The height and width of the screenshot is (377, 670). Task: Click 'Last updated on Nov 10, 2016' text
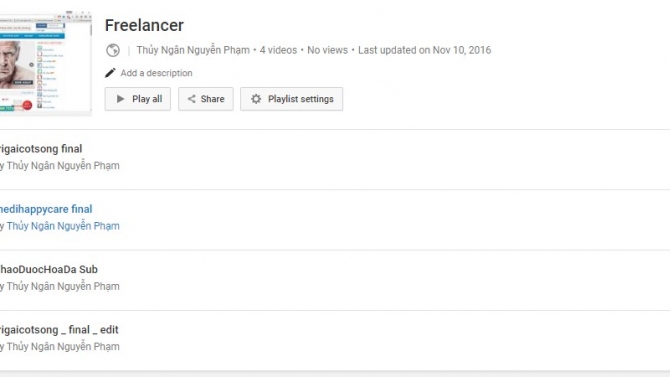click(x=424, y=50)
